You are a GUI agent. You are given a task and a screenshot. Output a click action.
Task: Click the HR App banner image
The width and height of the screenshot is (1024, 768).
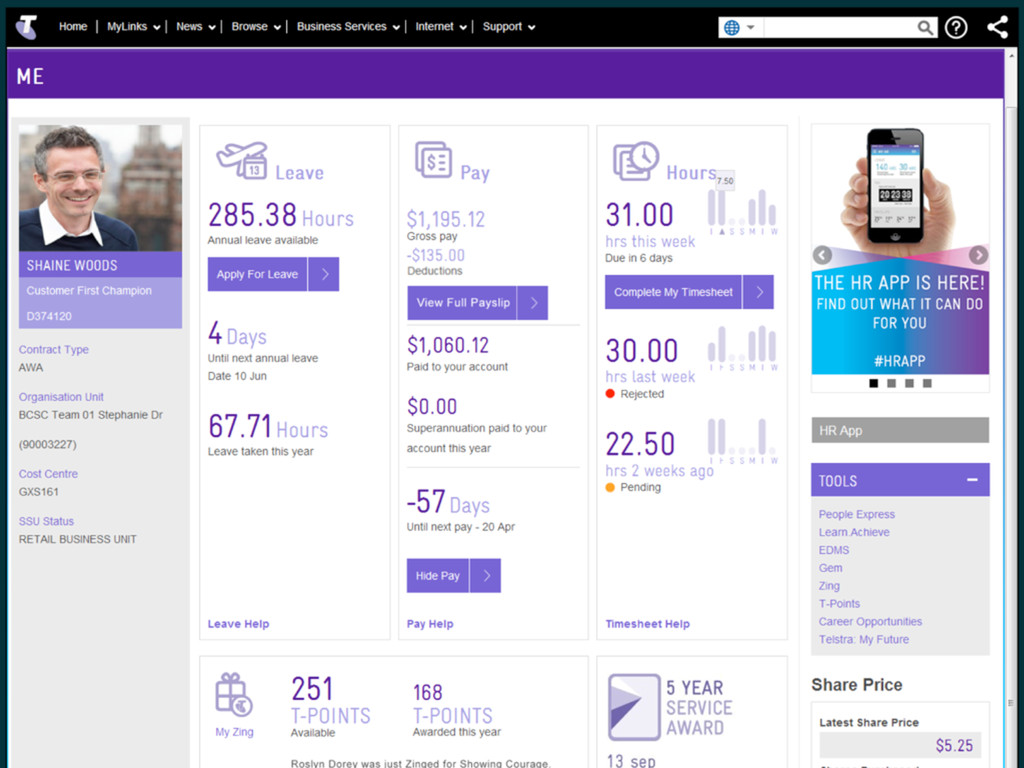(900, 250)
